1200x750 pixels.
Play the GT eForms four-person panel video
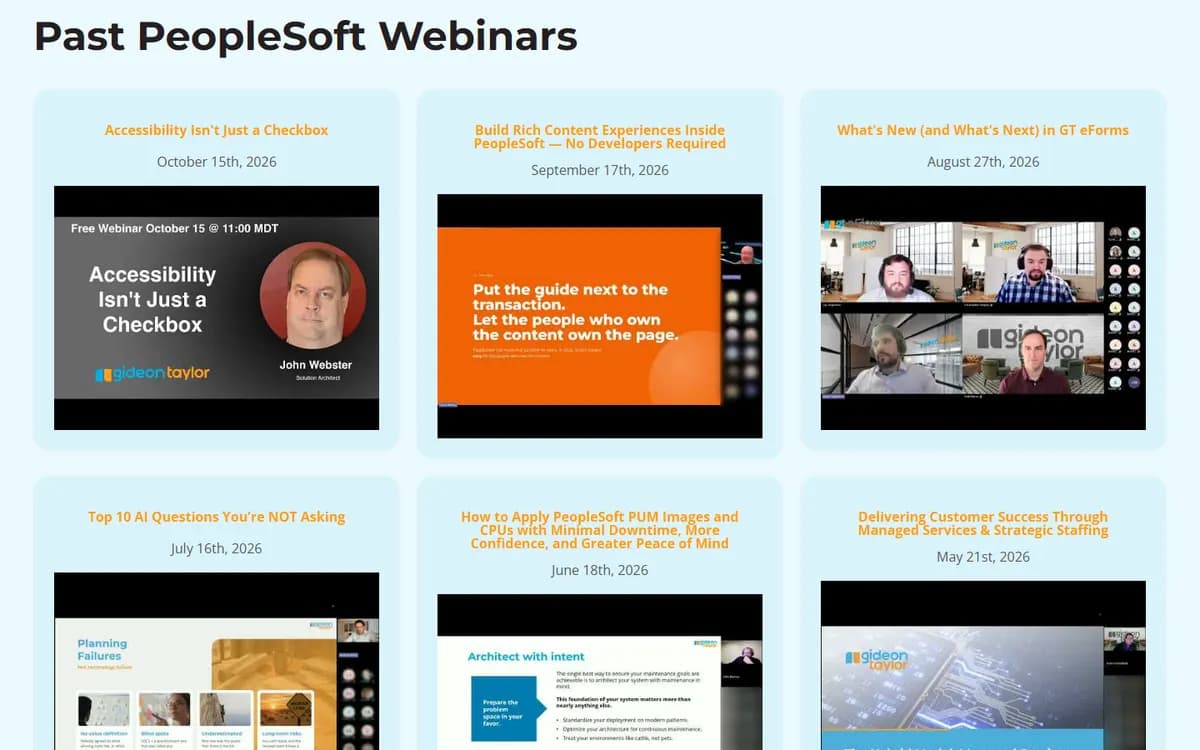coord(983,308)
